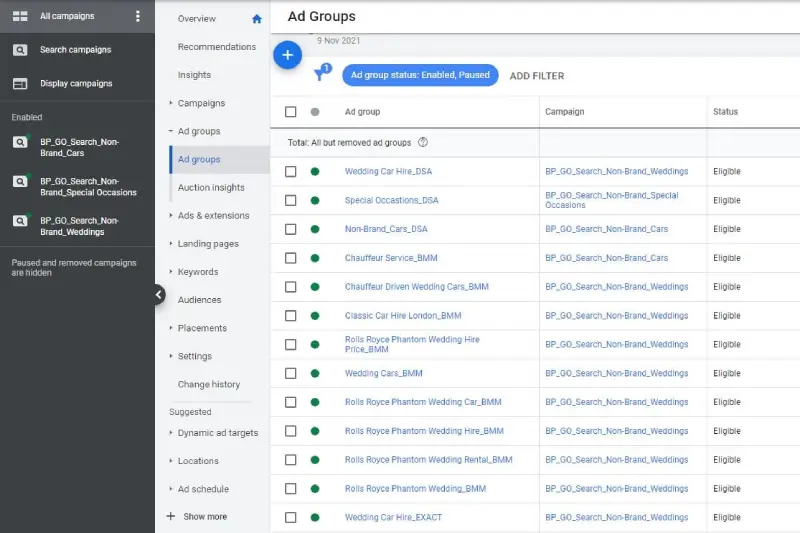Click the green status dot for Classic Car Hire London_BMM
The width and height of the screenshot is (800, 533).
click(315, 316)
